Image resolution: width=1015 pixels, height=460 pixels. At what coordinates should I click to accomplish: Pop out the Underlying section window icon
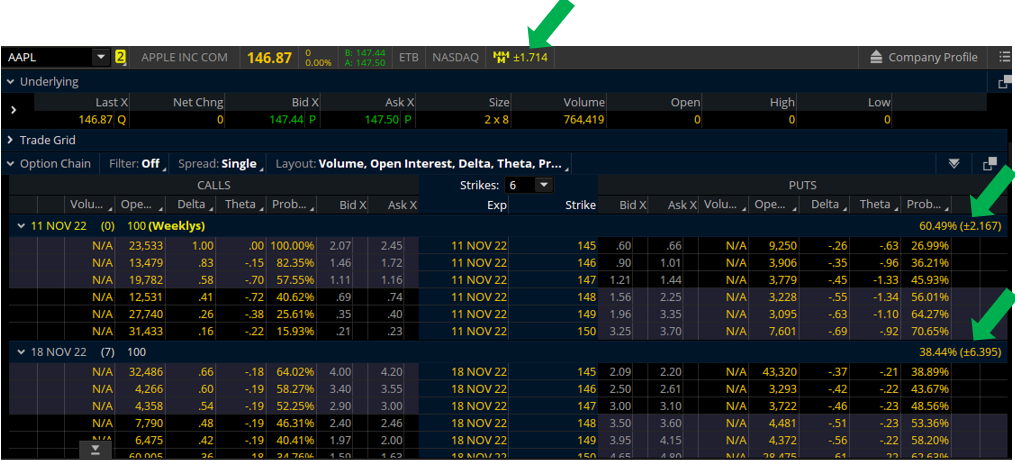pos(1004,82)
